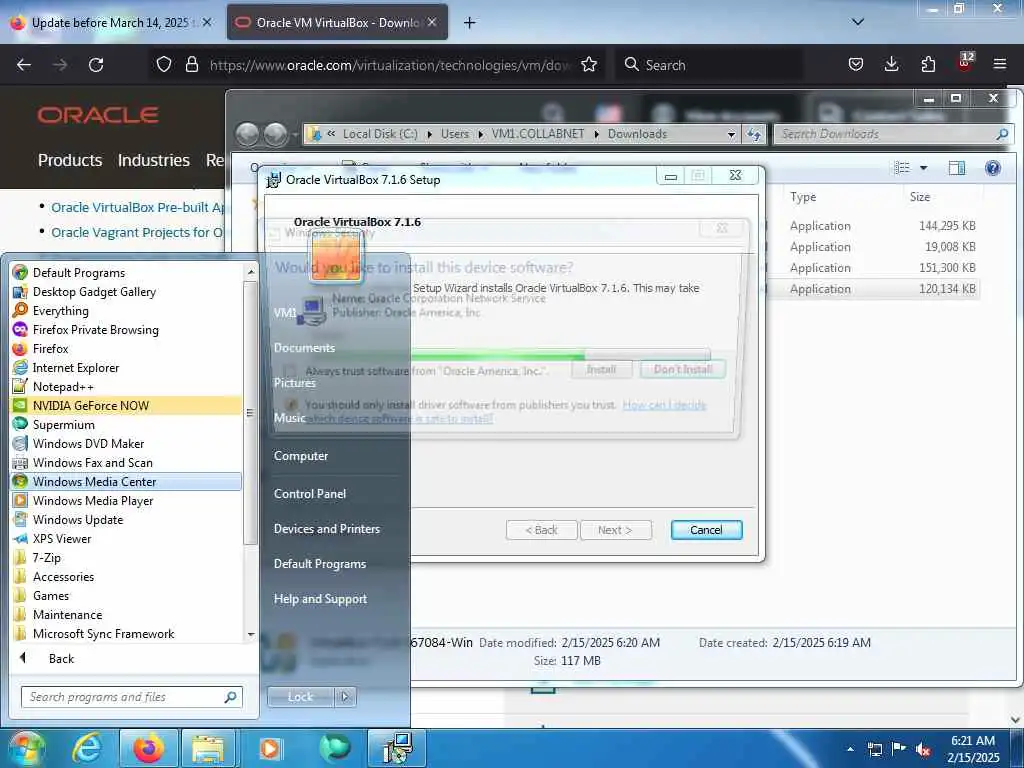This screenshot has width=1024, height=768.
Task: Open Oracle Vagrant Projects link
Action: point(137,232)
